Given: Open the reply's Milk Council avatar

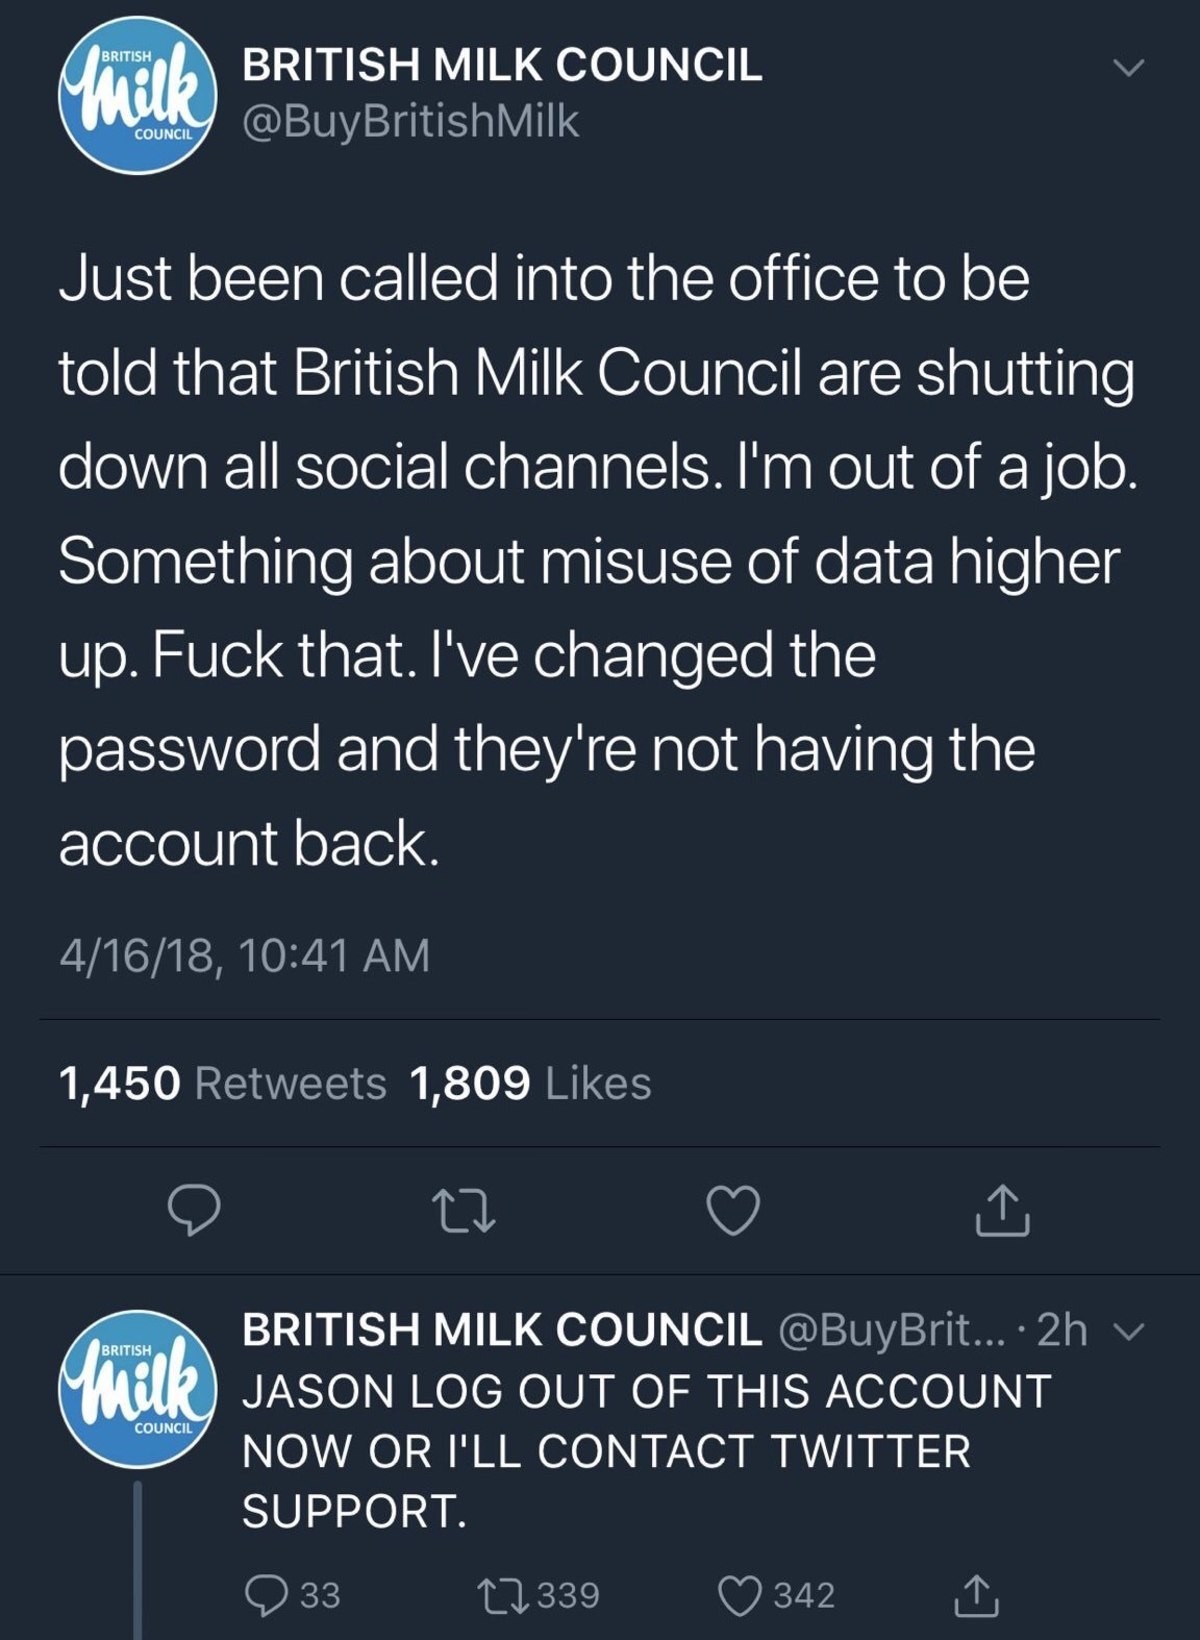Looking at the screenshot, I should pos(136,1388).
